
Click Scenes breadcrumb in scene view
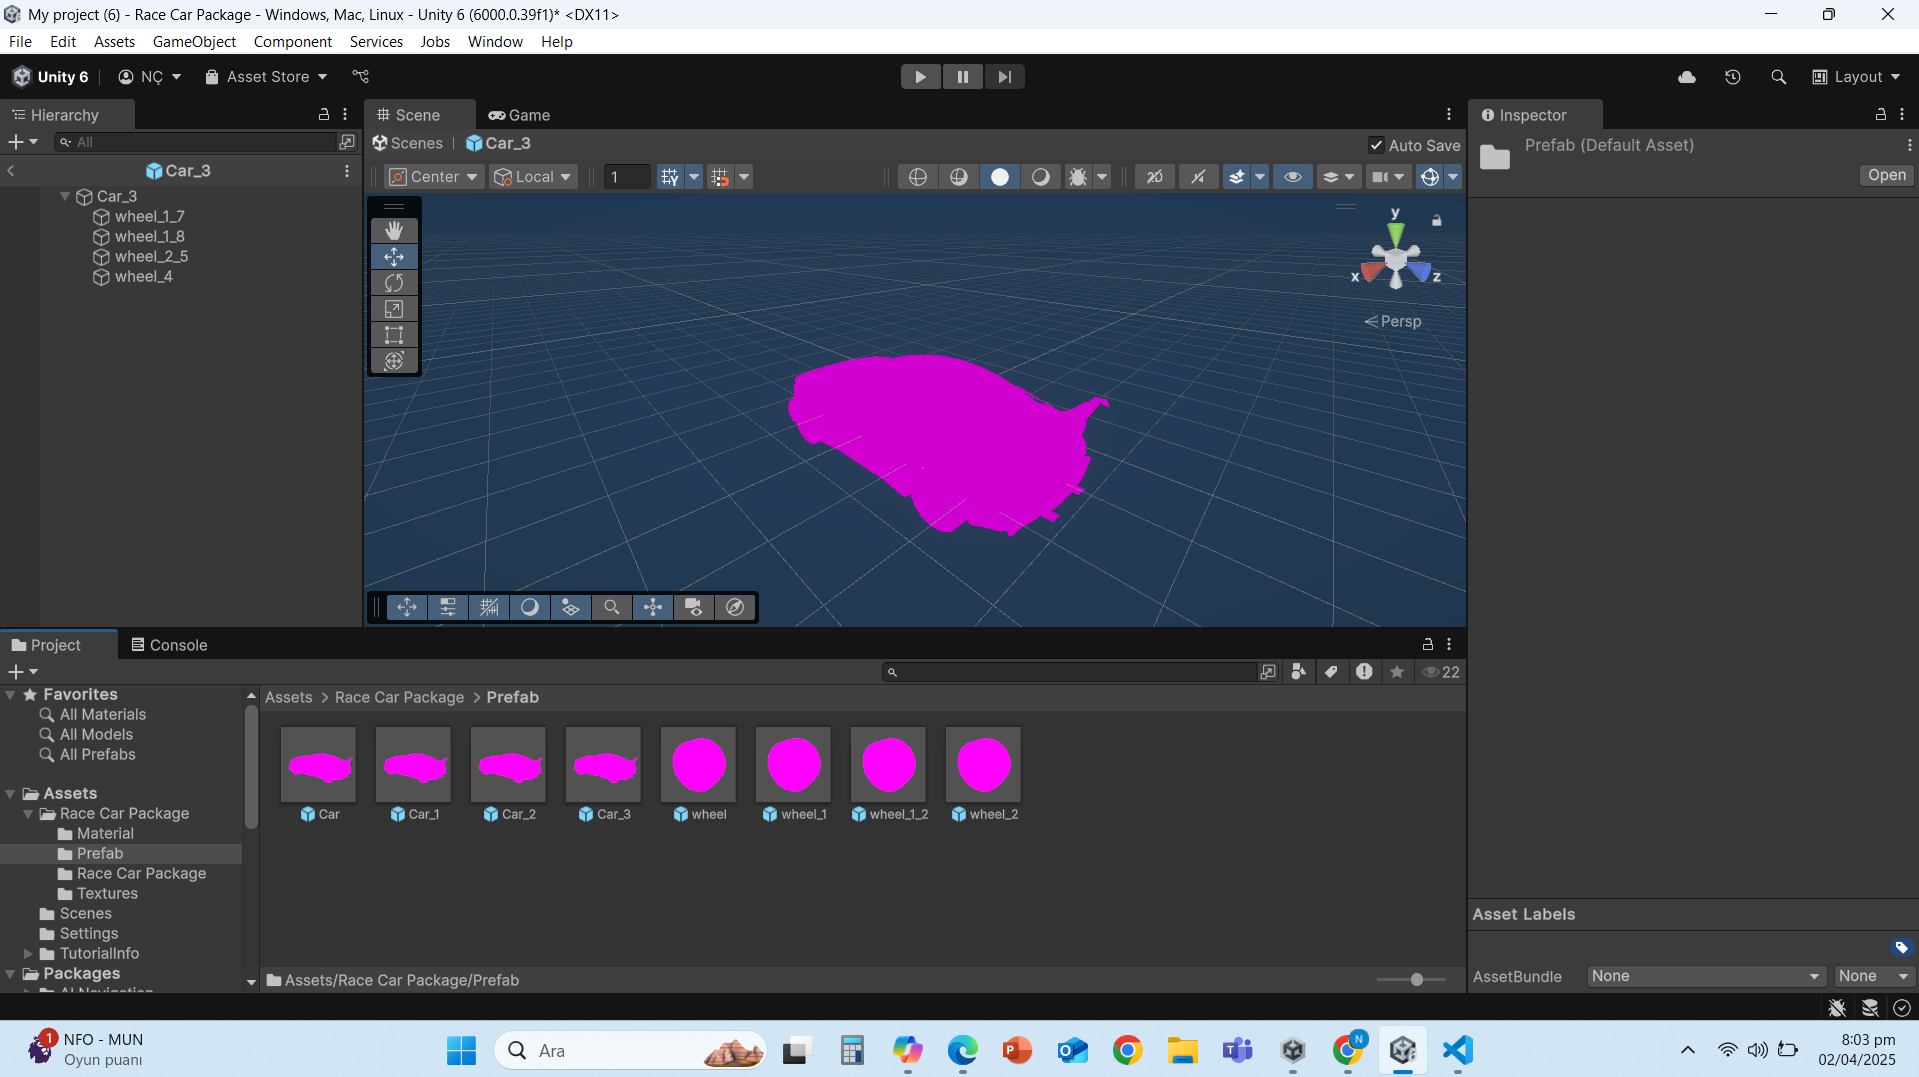pyautogui.click(x=408, y=144)
